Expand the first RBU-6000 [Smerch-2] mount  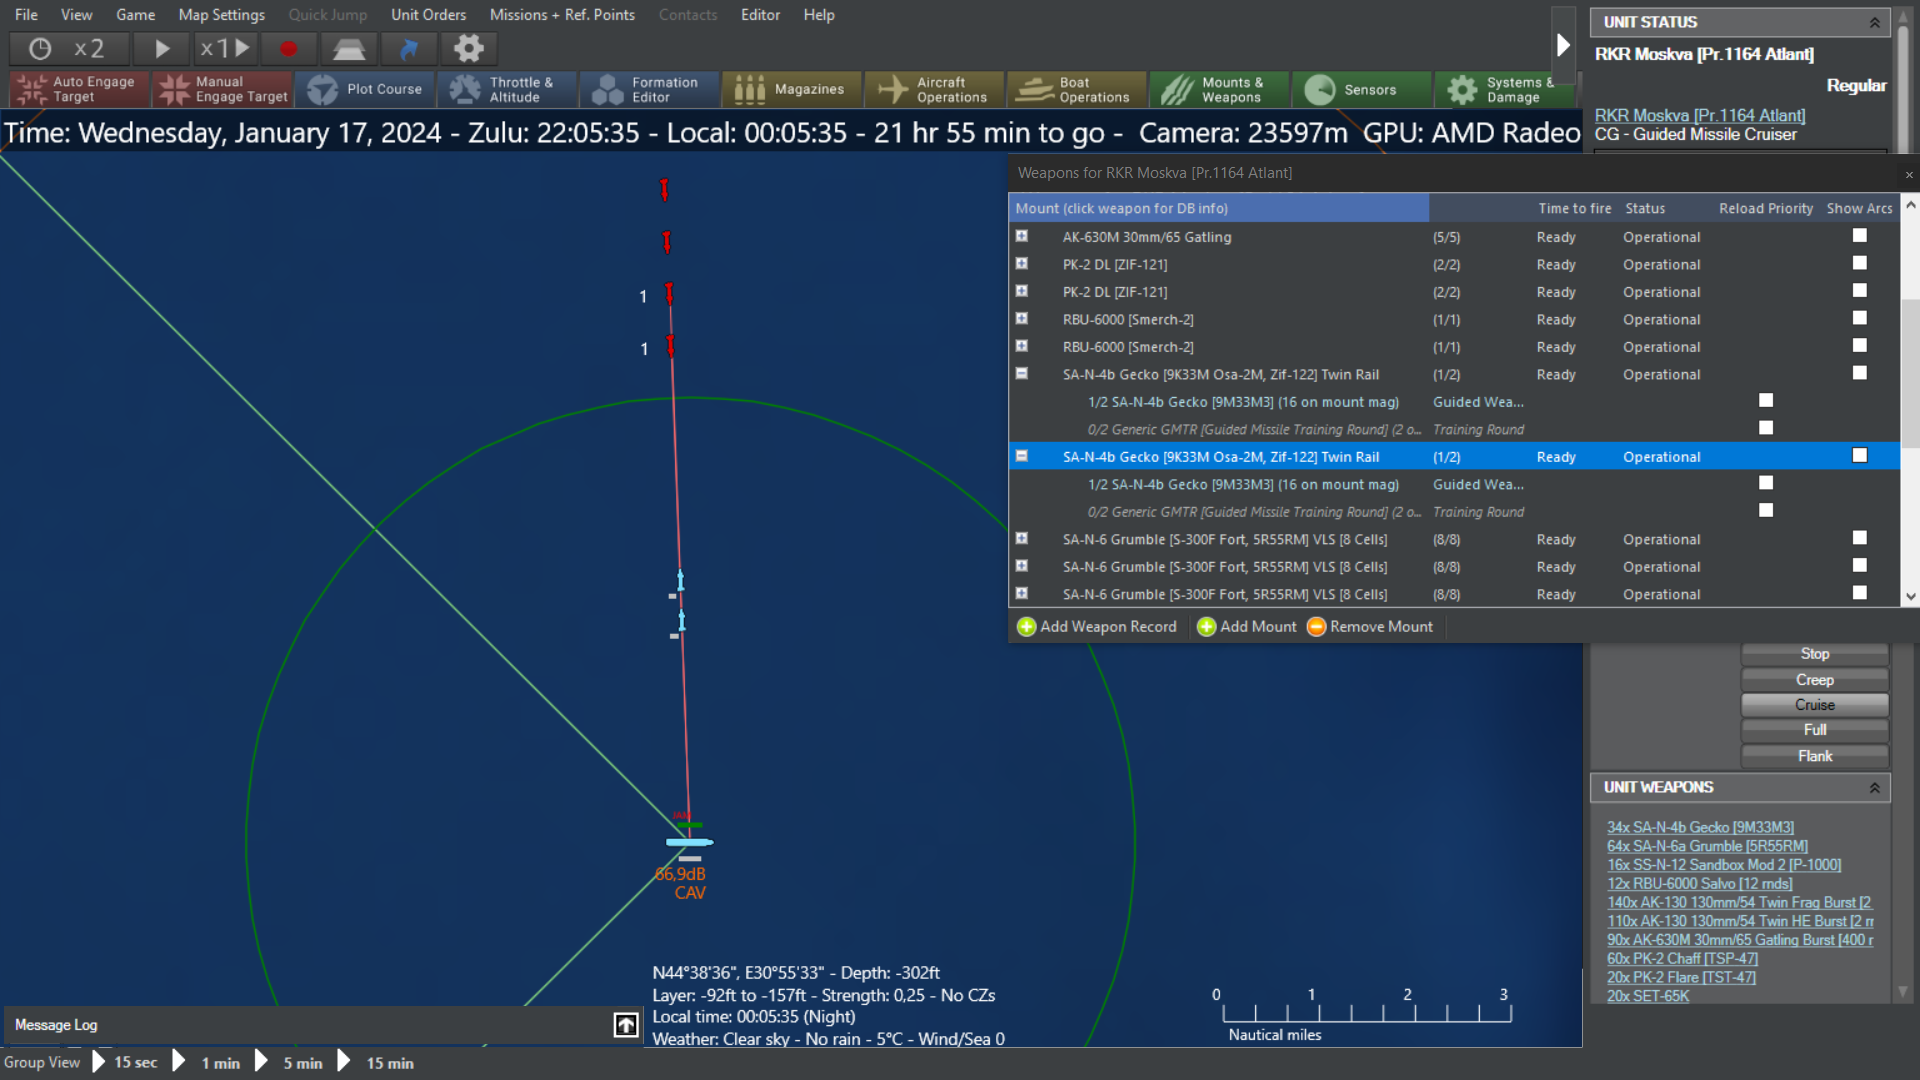(1022, 318)
